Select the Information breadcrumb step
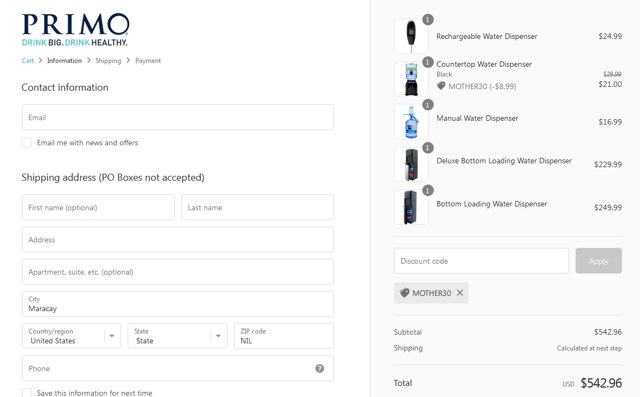 64,60
